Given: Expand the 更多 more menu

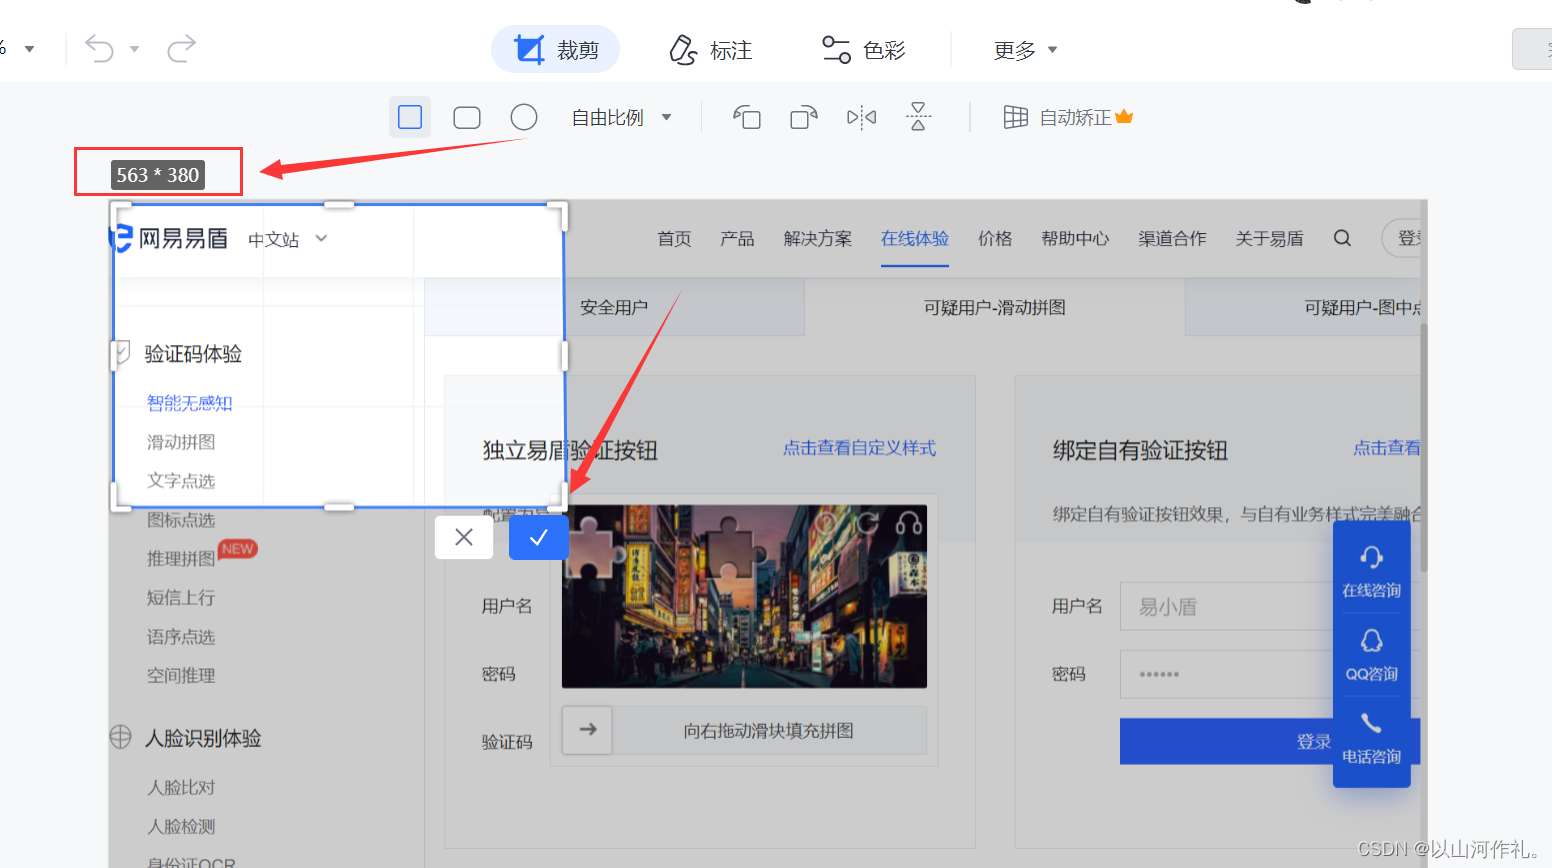Looking at the screenshot, I should 1025,50.
